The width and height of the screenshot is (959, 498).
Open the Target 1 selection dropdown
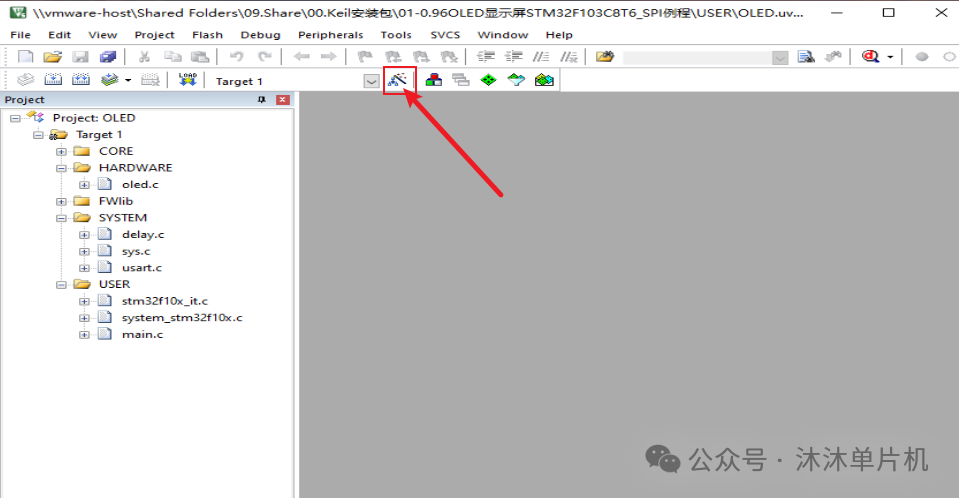pyautogui.click(x=371, y=81)
